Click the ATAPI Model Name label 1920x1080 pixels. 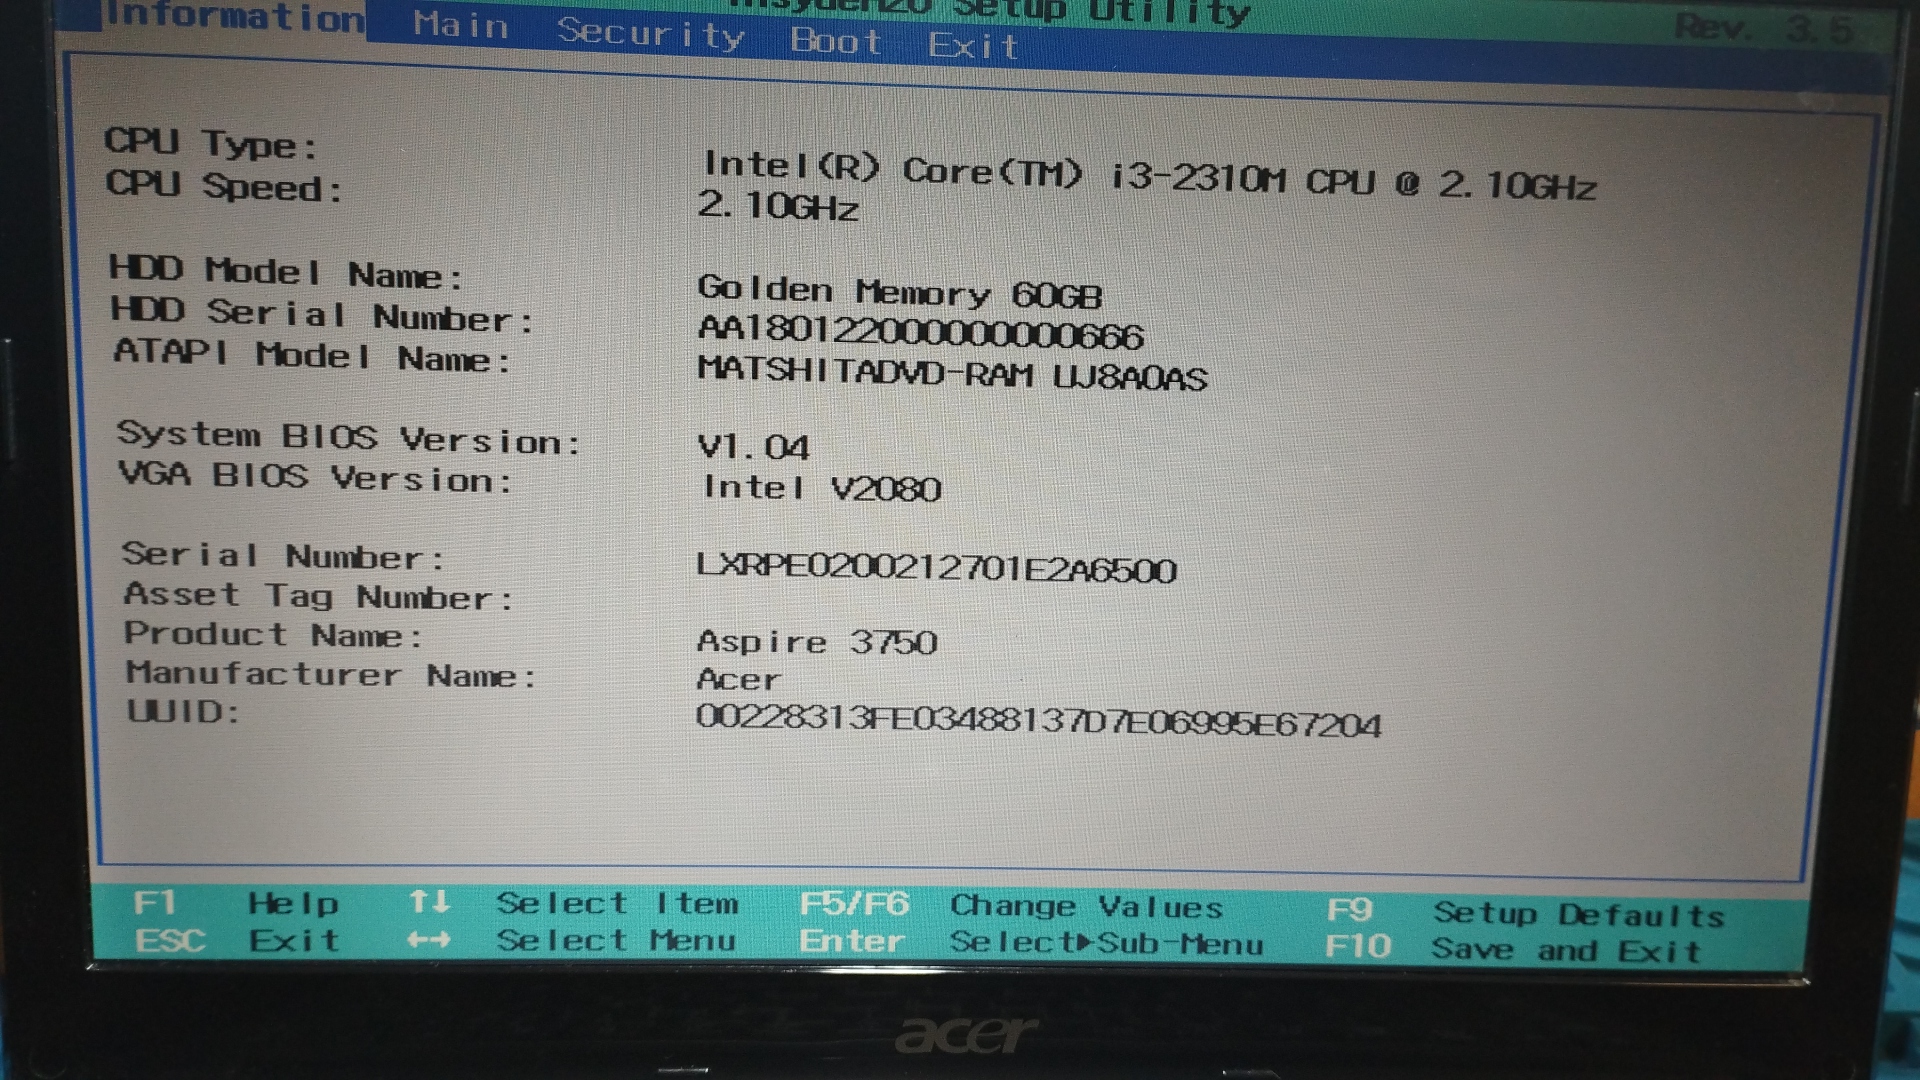point(312,356)
